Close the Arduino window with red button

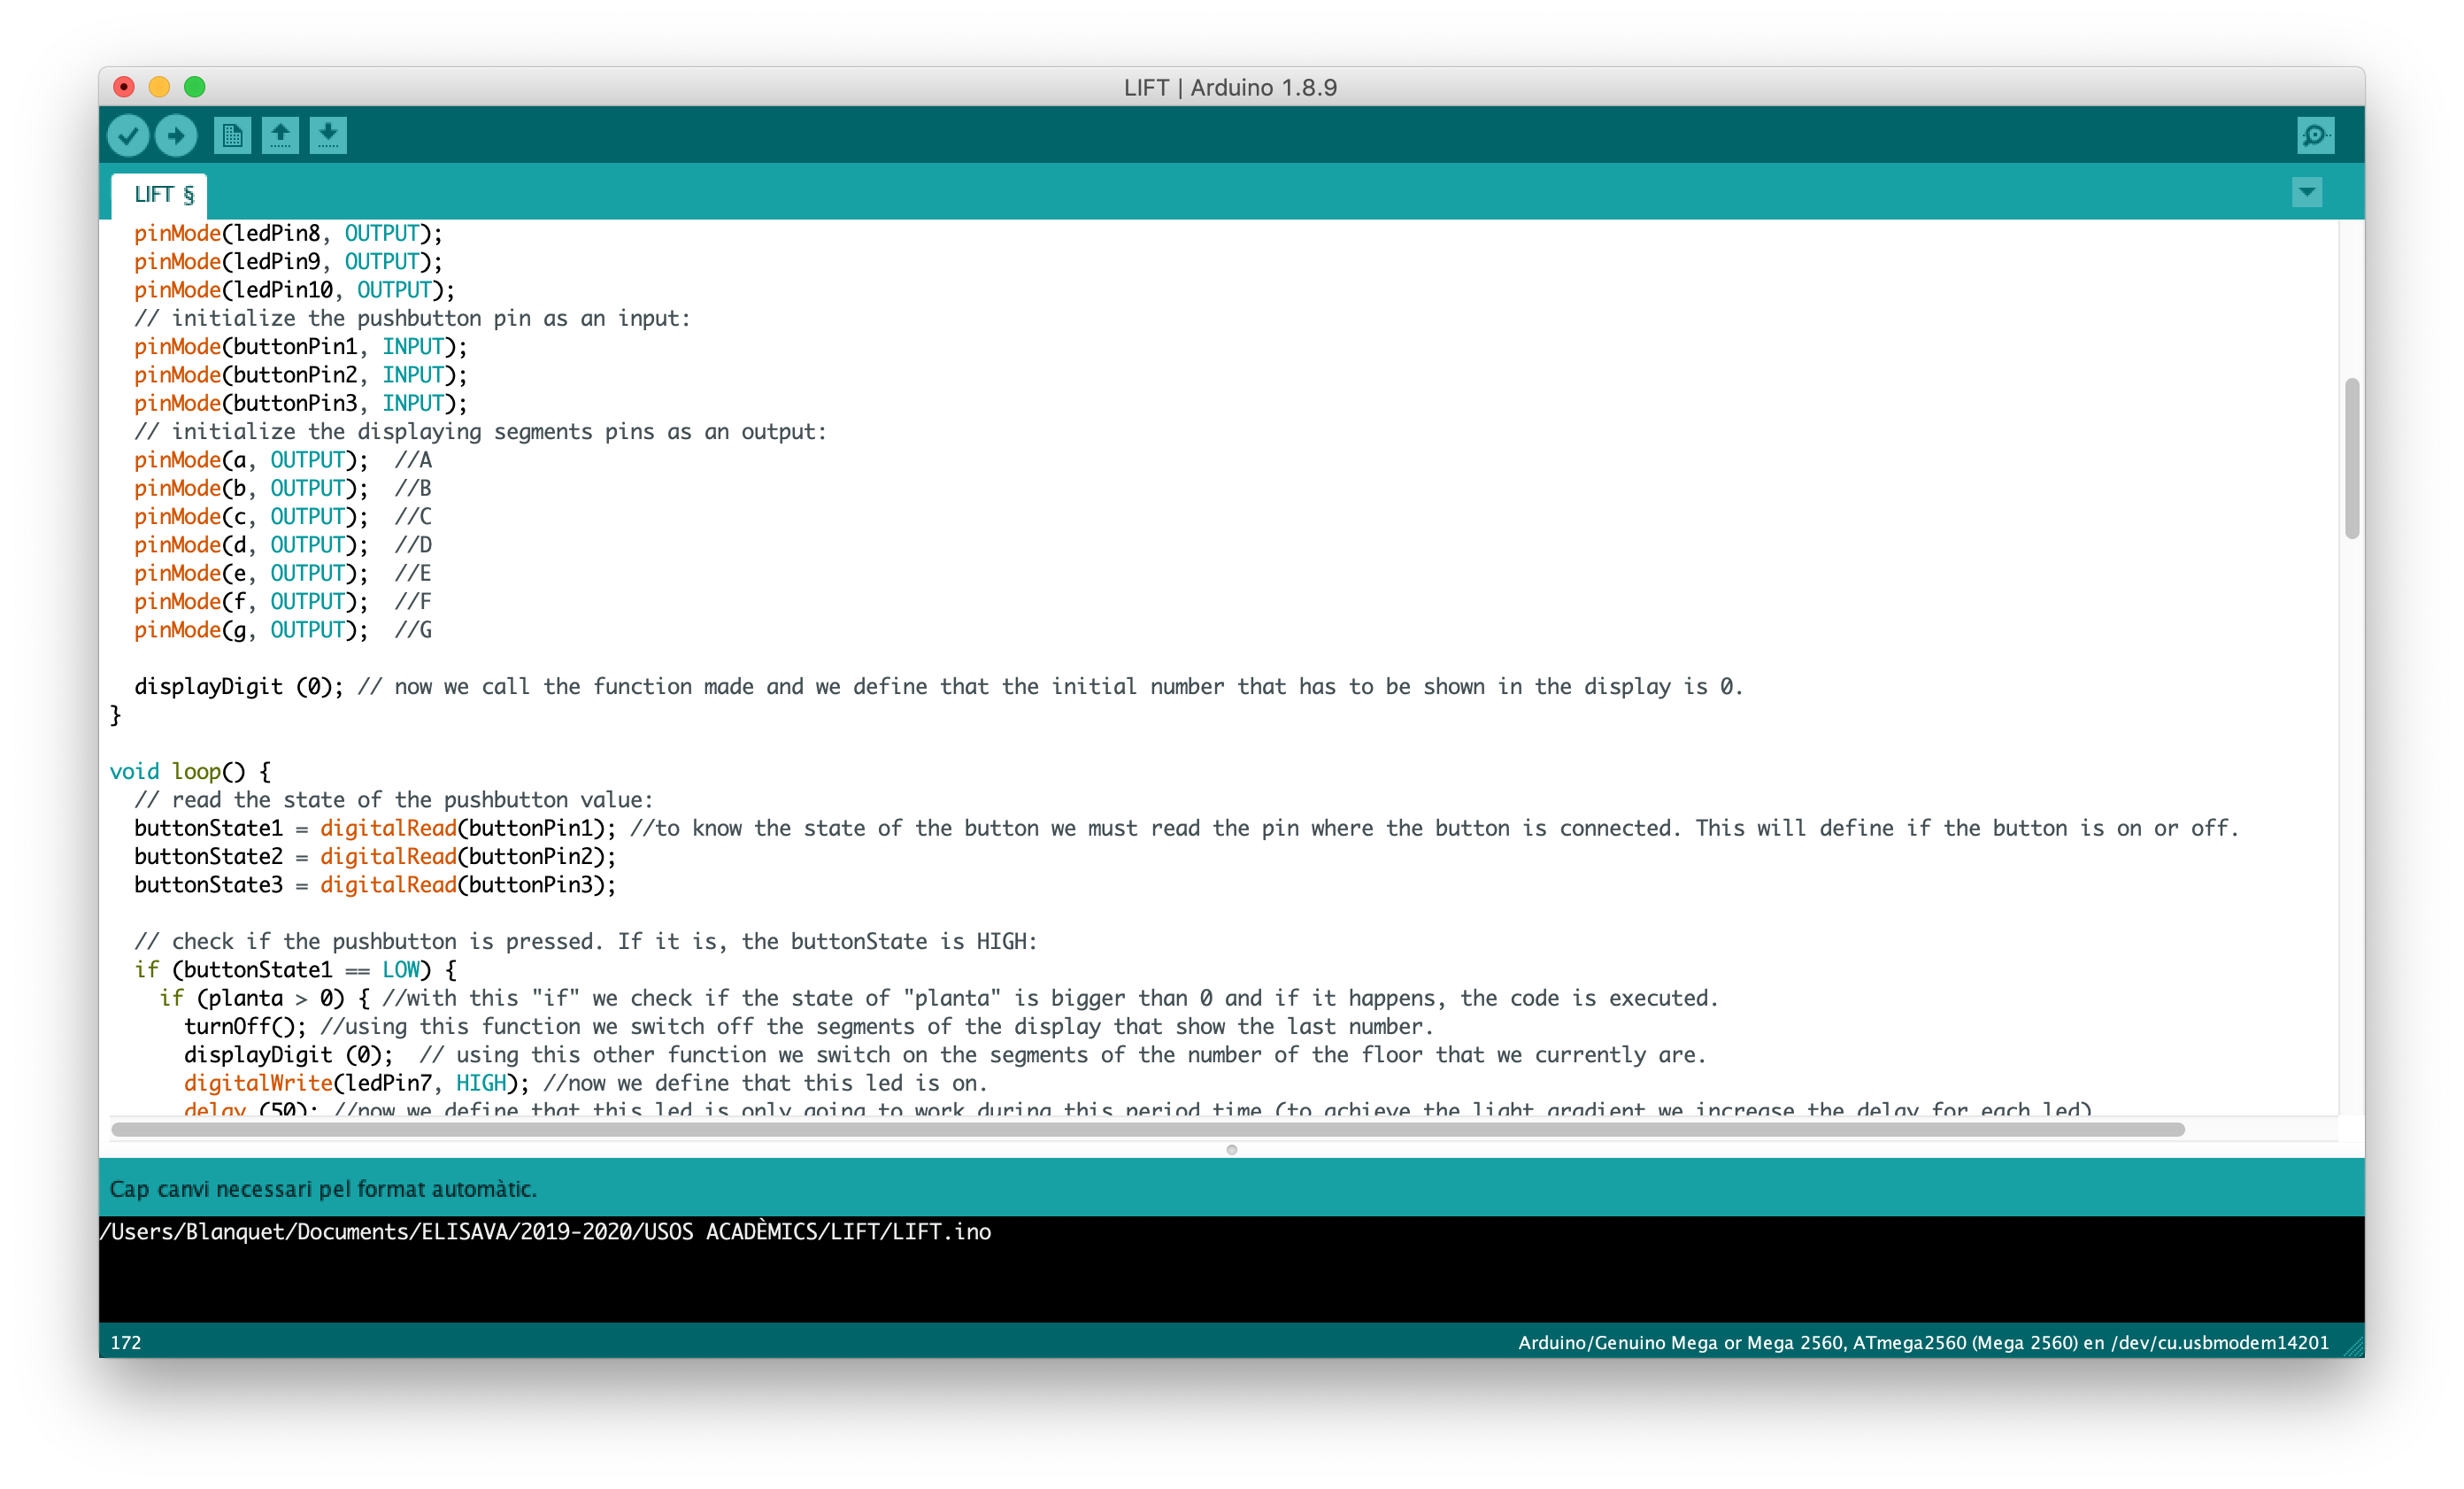124,87
